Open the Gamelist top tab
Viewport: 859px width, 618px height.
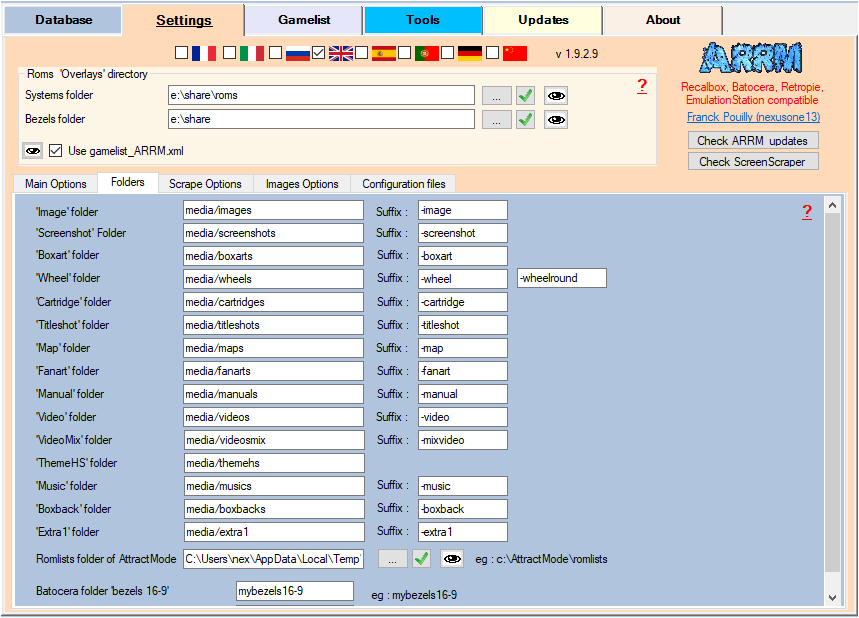(303, 20)
